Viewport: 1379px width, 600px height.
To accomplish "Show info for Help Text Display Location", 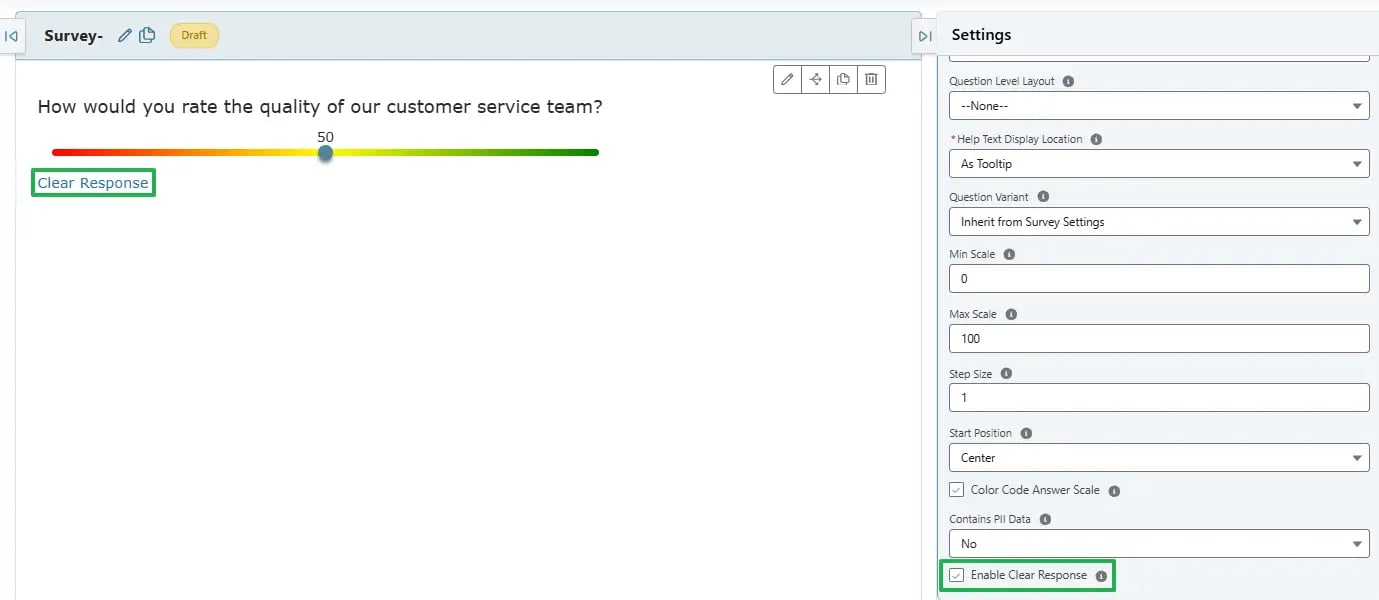I will click(x=1096, y=139).
